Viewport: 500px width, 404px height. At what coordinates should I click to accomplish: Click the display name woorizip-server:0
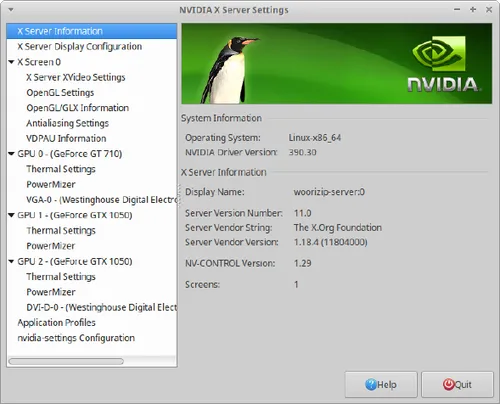click(x=329, y=192)
